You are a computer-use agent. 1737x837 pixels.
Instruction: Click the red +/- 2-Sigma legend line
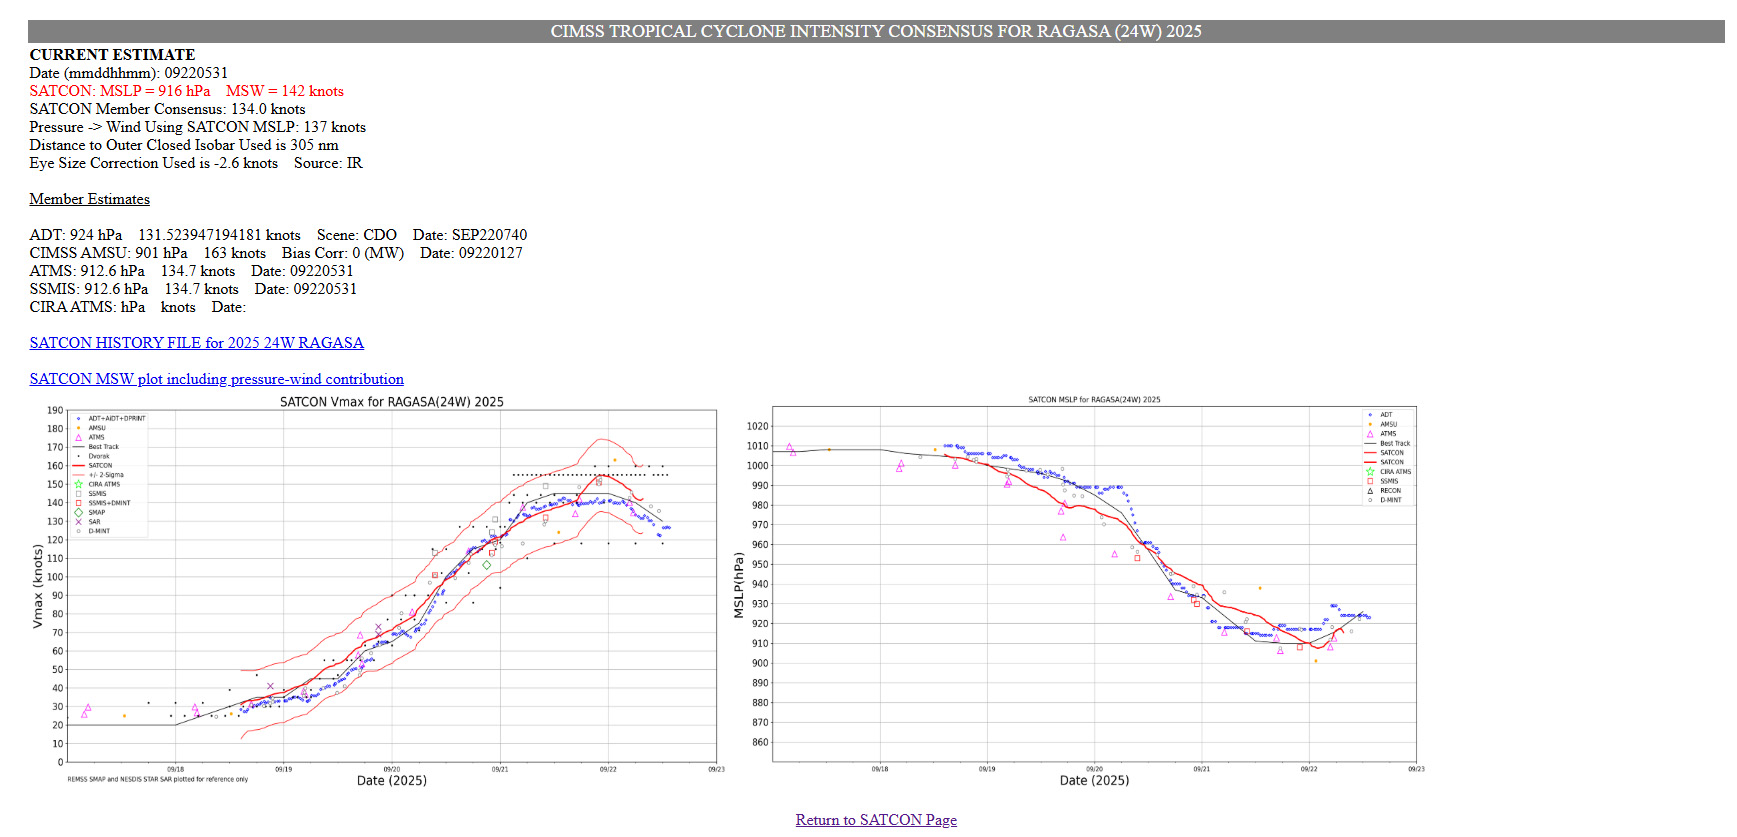click(x=78, y=475)
